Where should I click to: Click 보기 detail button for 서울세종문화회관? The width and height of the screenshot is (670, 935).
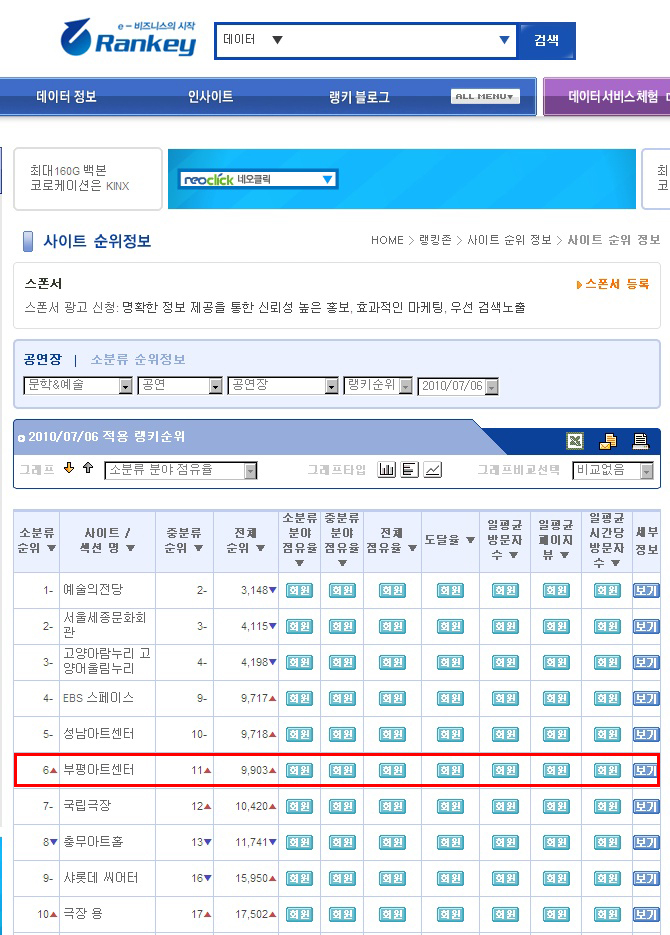(x=646, y=627)
